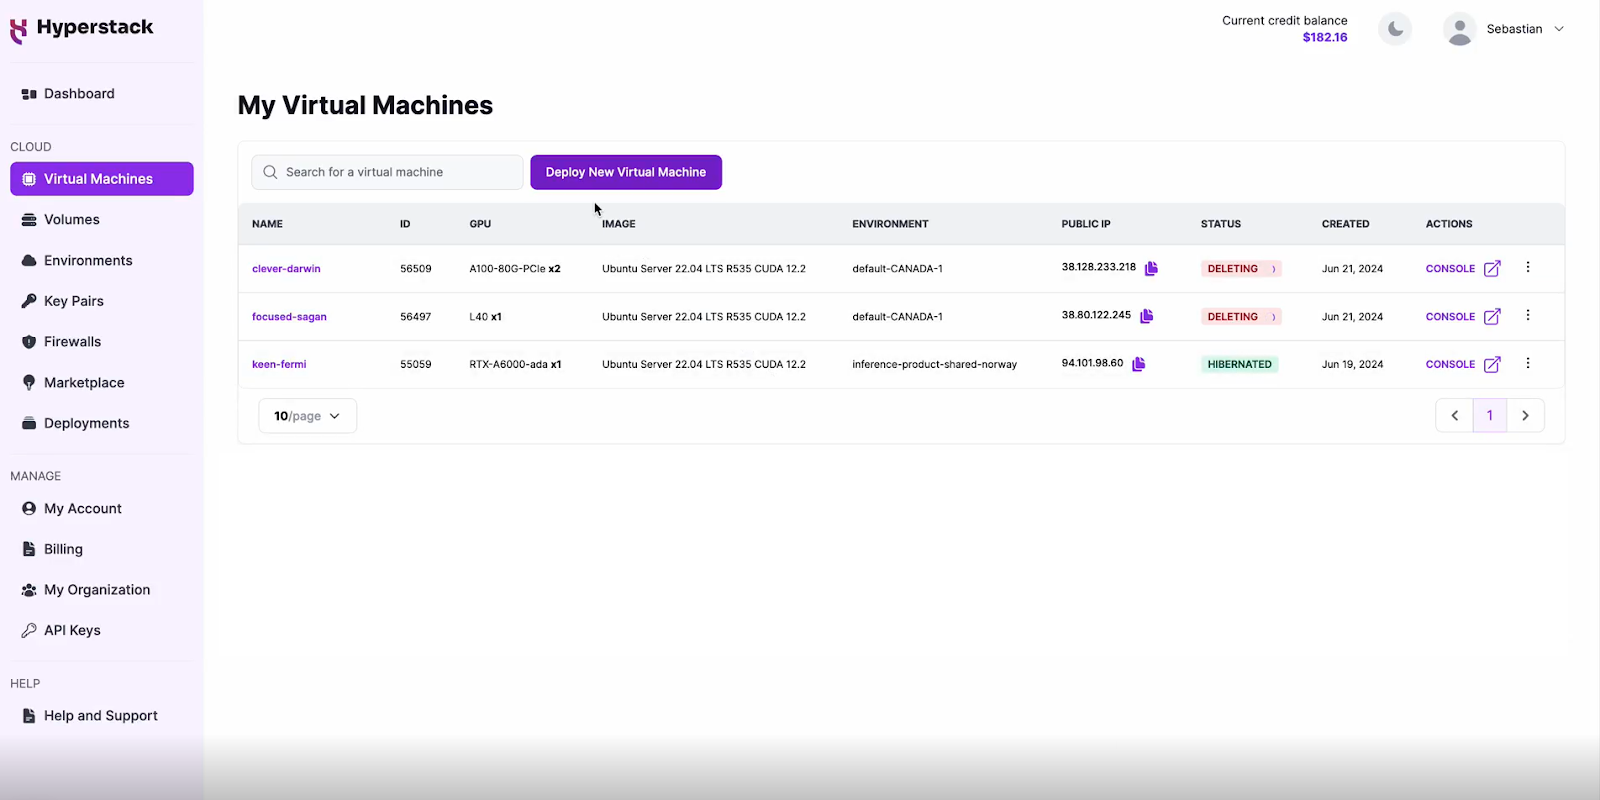This screenshot has width=1600, height=800.
Task: Click the current credit balance $182.16
Action: [x=1325, y=38]
